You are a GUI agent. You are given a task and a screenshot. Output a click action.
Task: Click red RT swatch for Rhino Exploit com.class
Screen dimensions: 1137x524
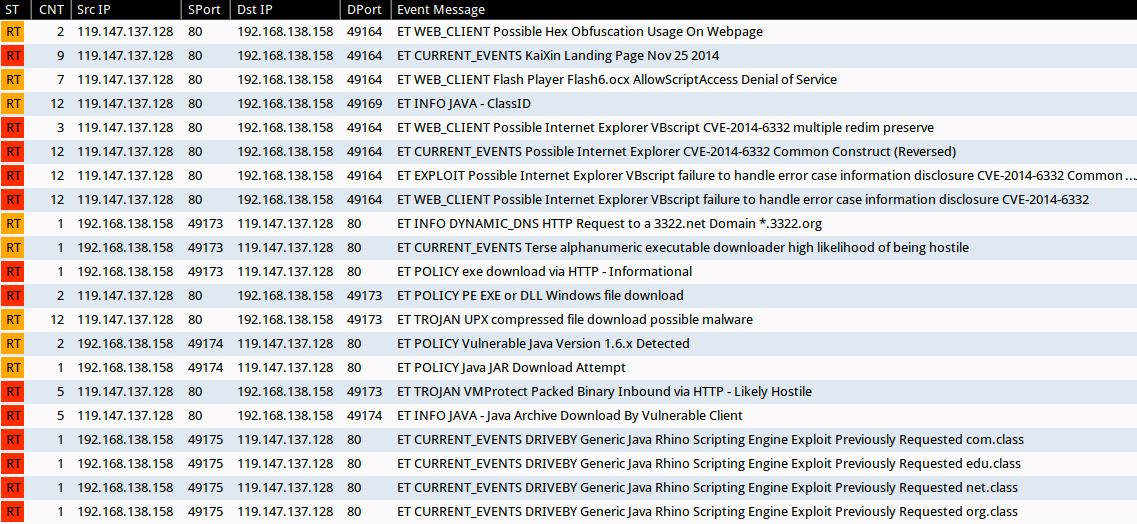tap(13, 440)
